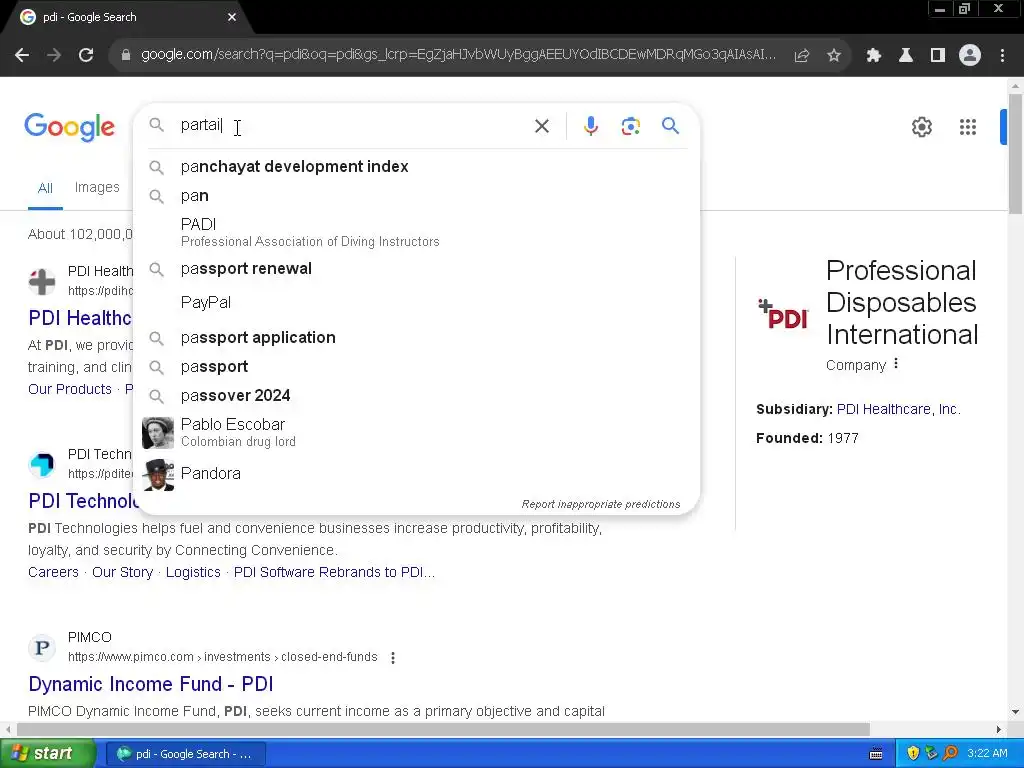
Task: Click the Professional Disposables International heading
Action: 901,302
